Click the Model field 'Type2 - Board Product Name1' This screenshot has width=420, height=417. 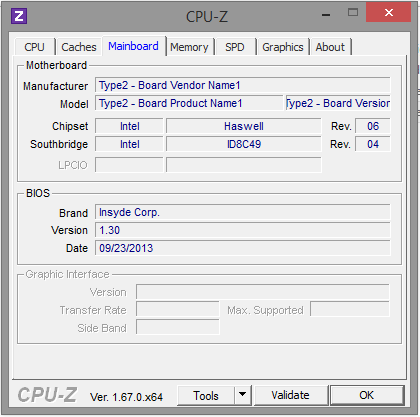[x=189, y=103]
